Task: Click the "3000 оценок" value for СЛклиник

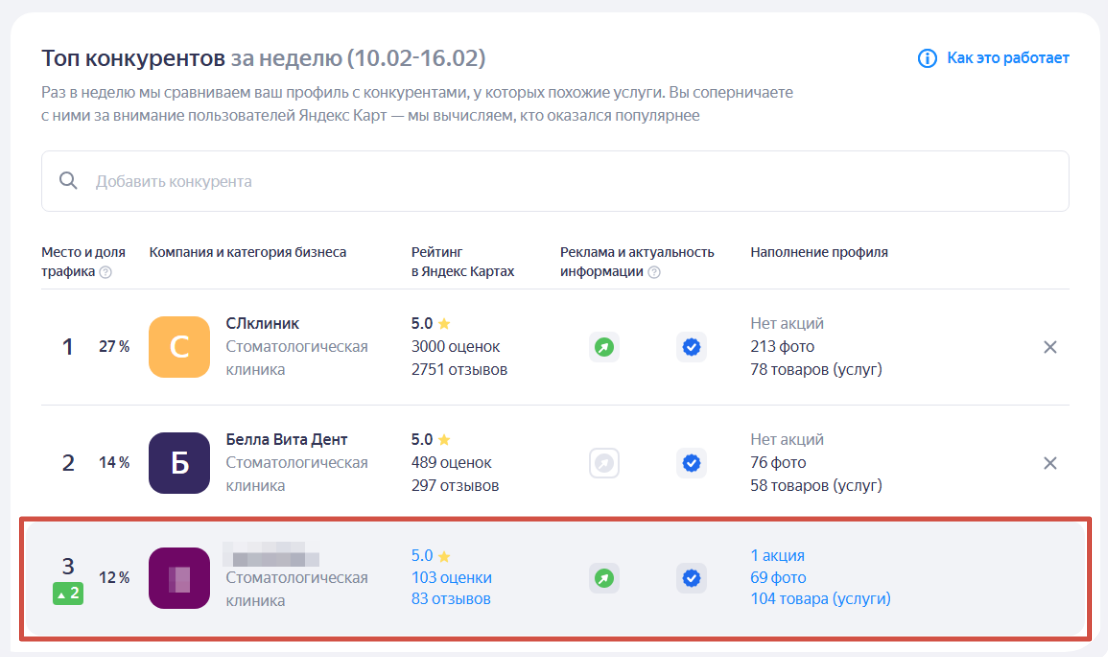Action: pyautogui.click(x=456, y=346)
